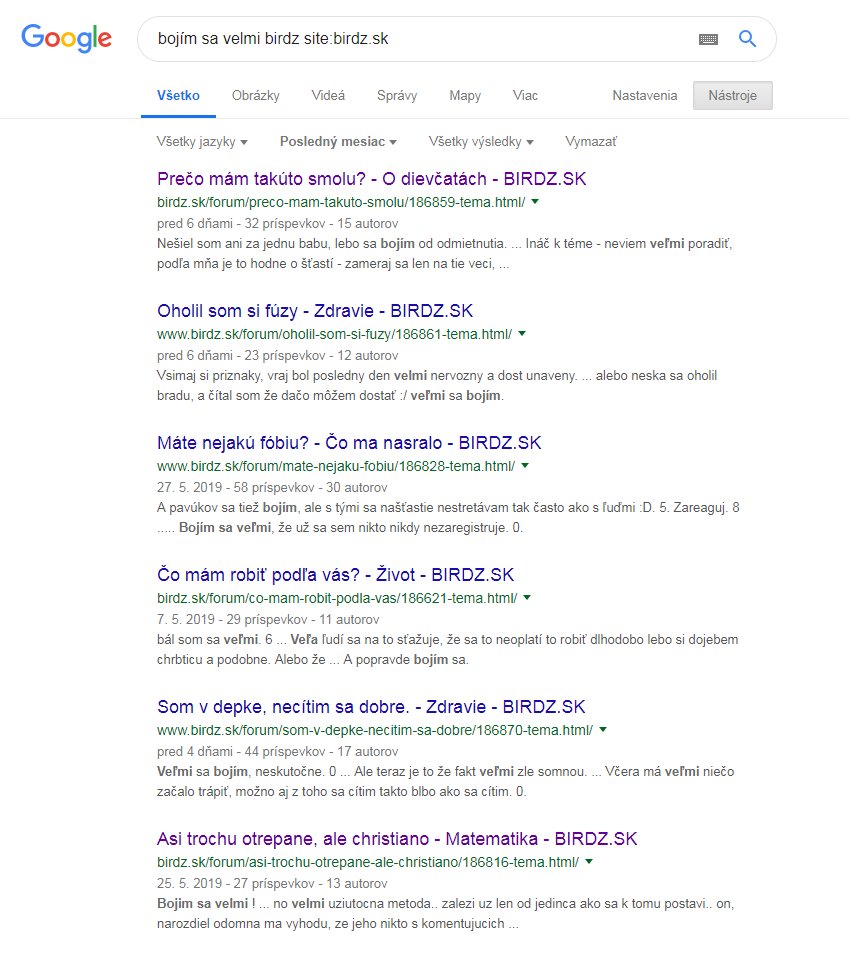
Task: Click text 'pred 6 dňami - 23 príspevkov - 12 autorov'
Action: 278,356
